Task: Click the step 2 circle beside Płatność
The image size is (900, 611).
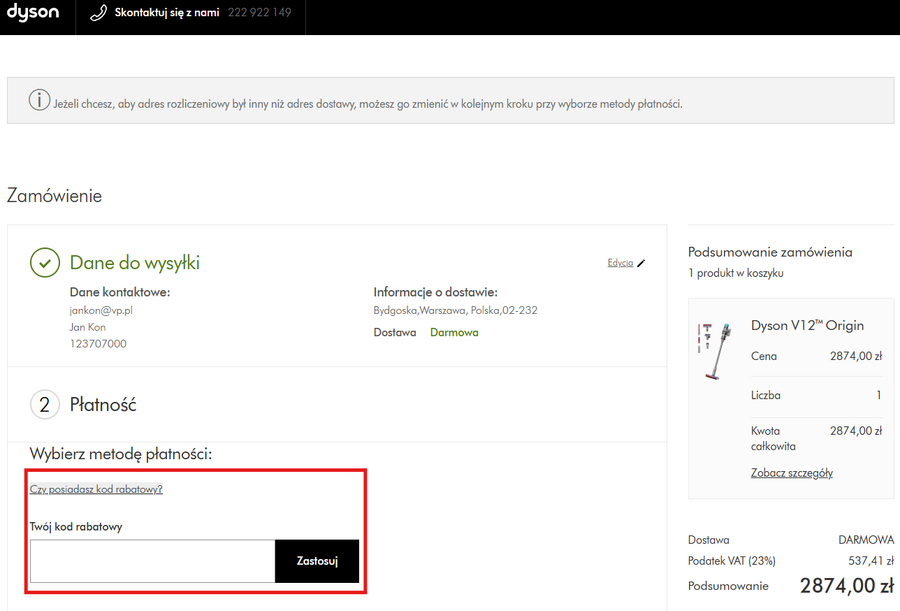Action: point(45,405)
